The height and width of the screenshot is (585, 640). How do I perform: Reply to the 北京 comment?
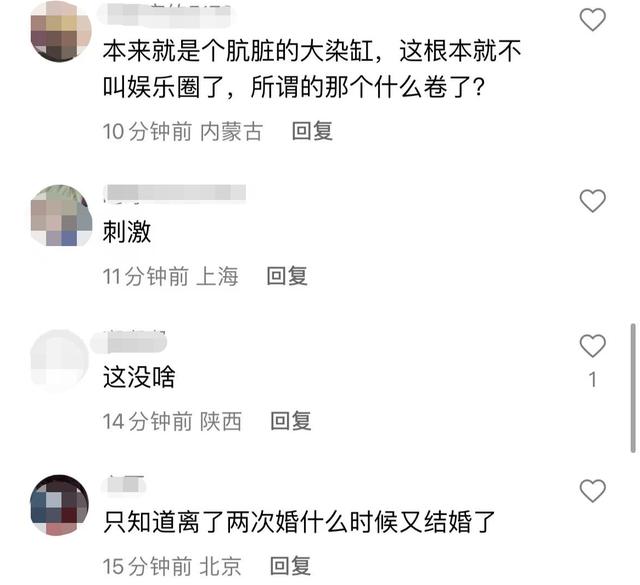pos(290,566)
